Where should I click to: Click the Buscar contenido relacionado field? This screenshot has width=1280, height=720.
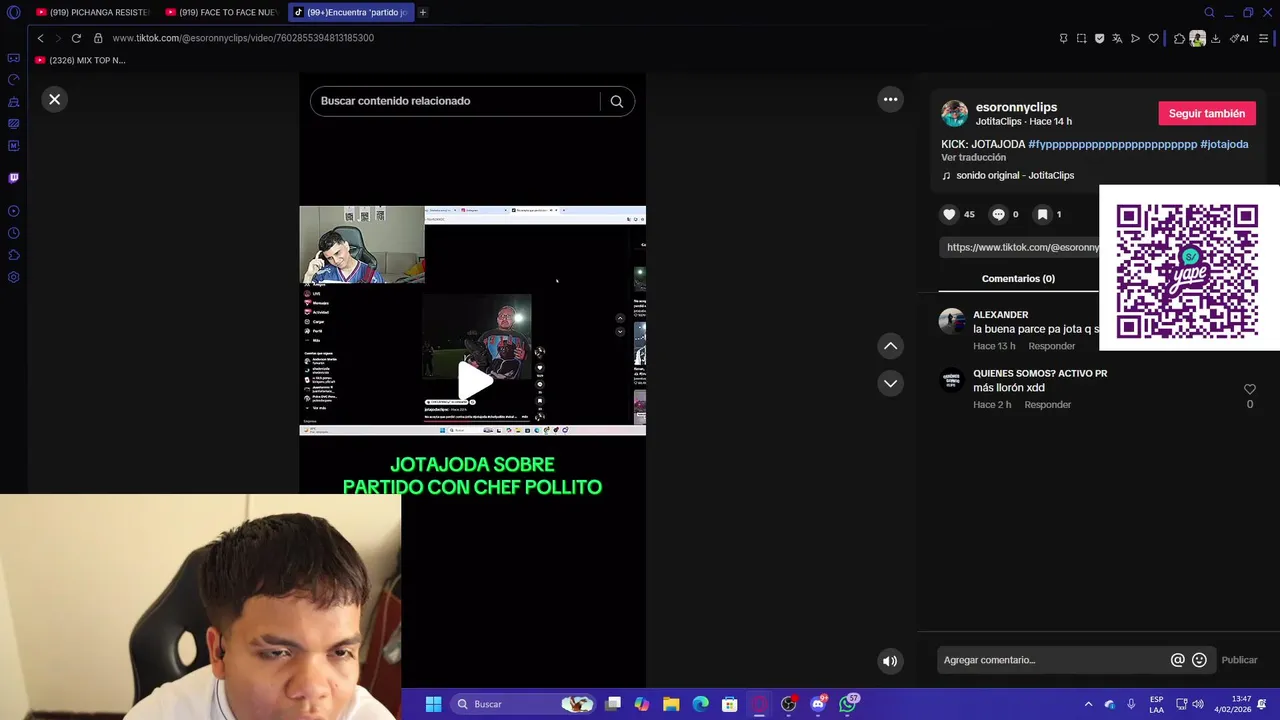(x=455, y=101)
